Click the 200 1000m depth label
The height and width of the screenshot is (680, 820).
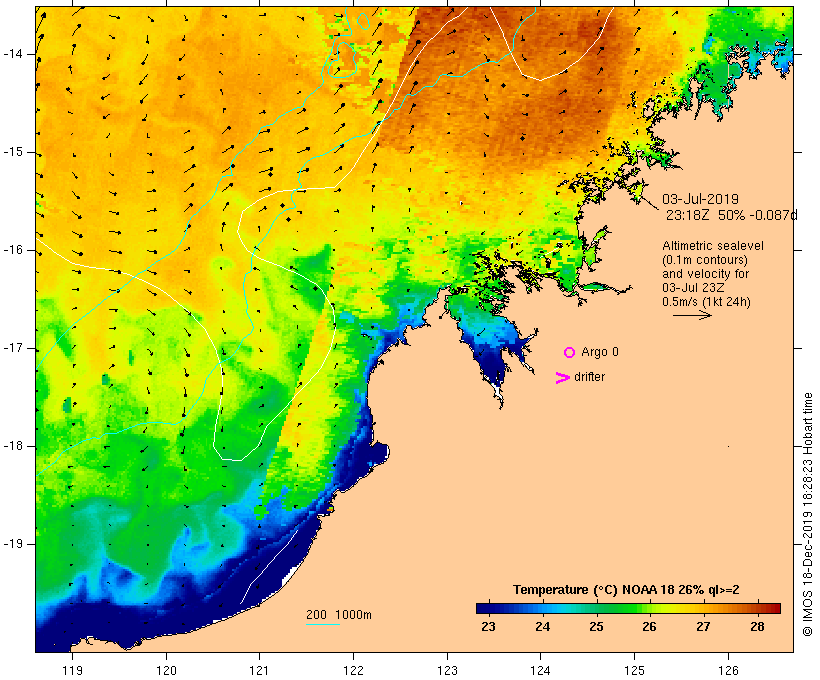coord(339,615)
